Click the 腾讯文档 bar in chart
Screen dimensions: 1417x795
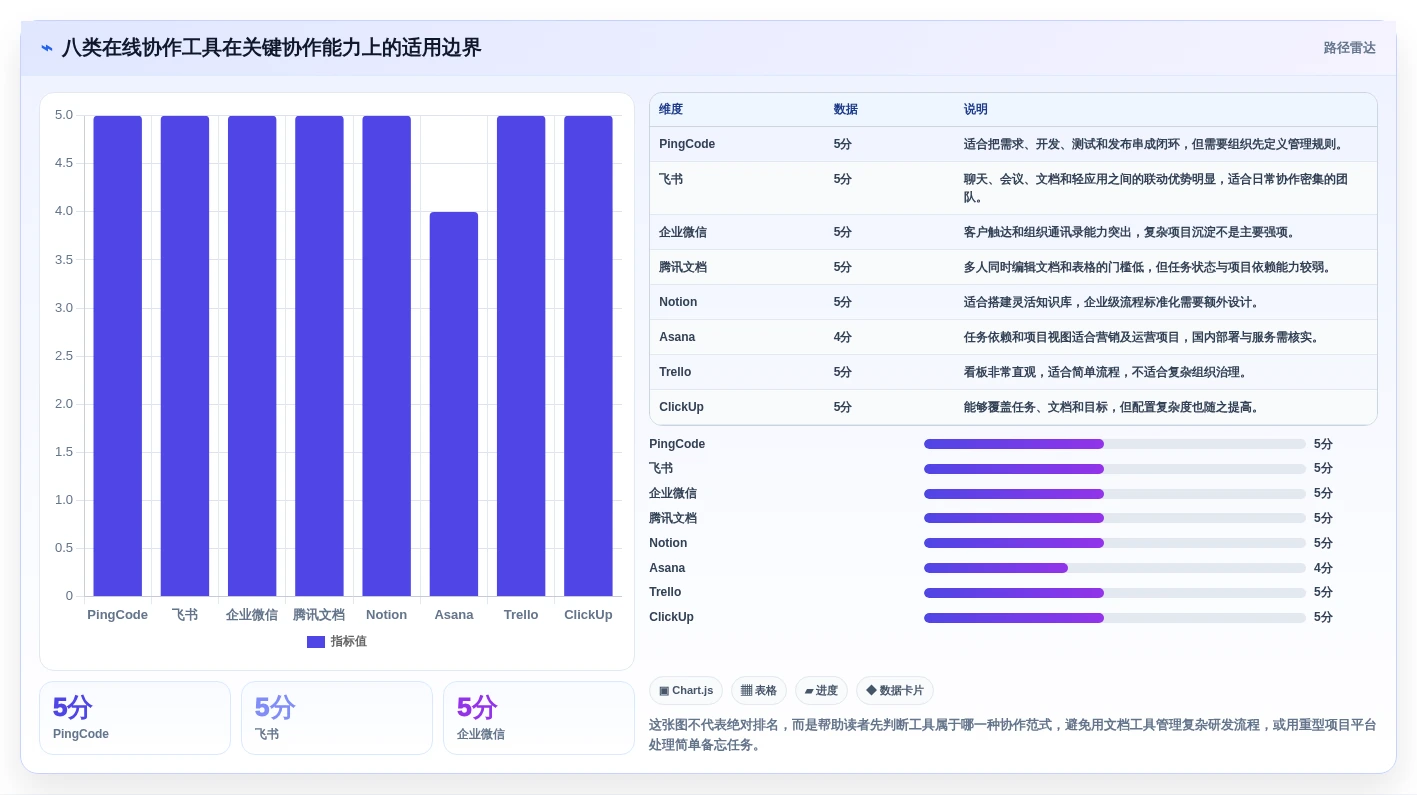[319, 356]
